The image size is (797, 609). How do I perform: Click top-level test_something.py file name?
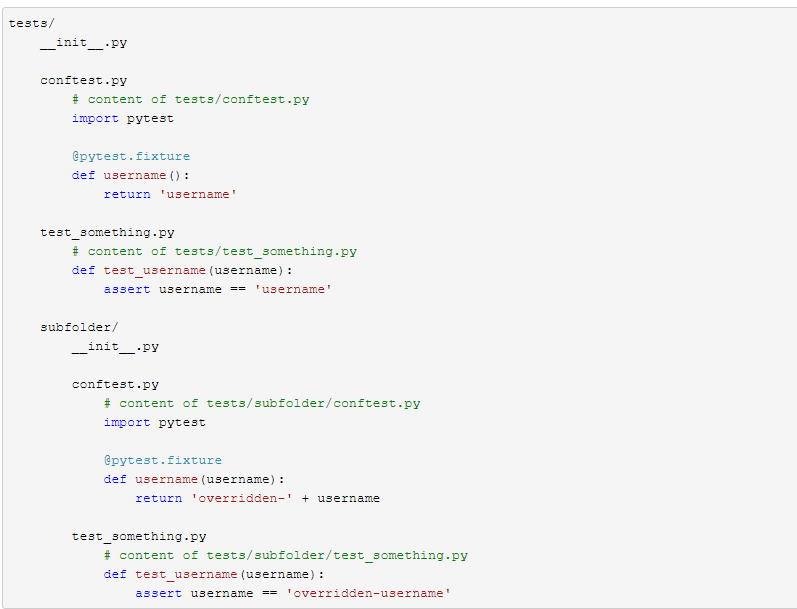click(107, 233)
